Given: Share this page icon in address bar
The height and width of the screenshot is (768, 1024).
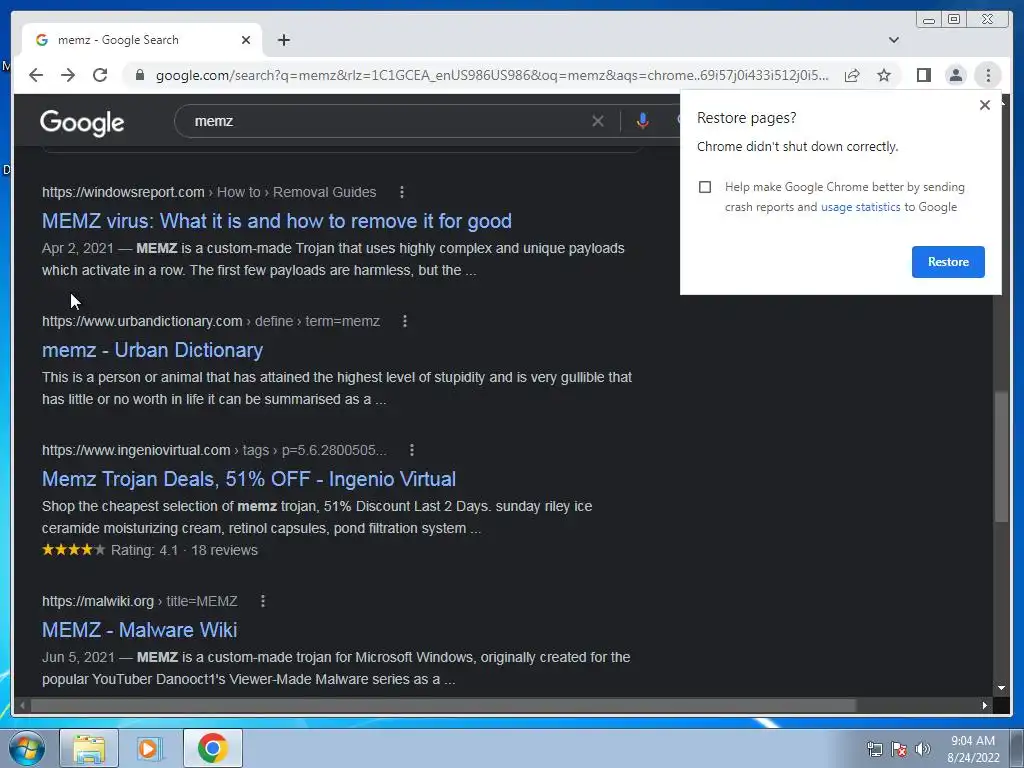Looking at the screenshot, I should click(x=852, y=75).
